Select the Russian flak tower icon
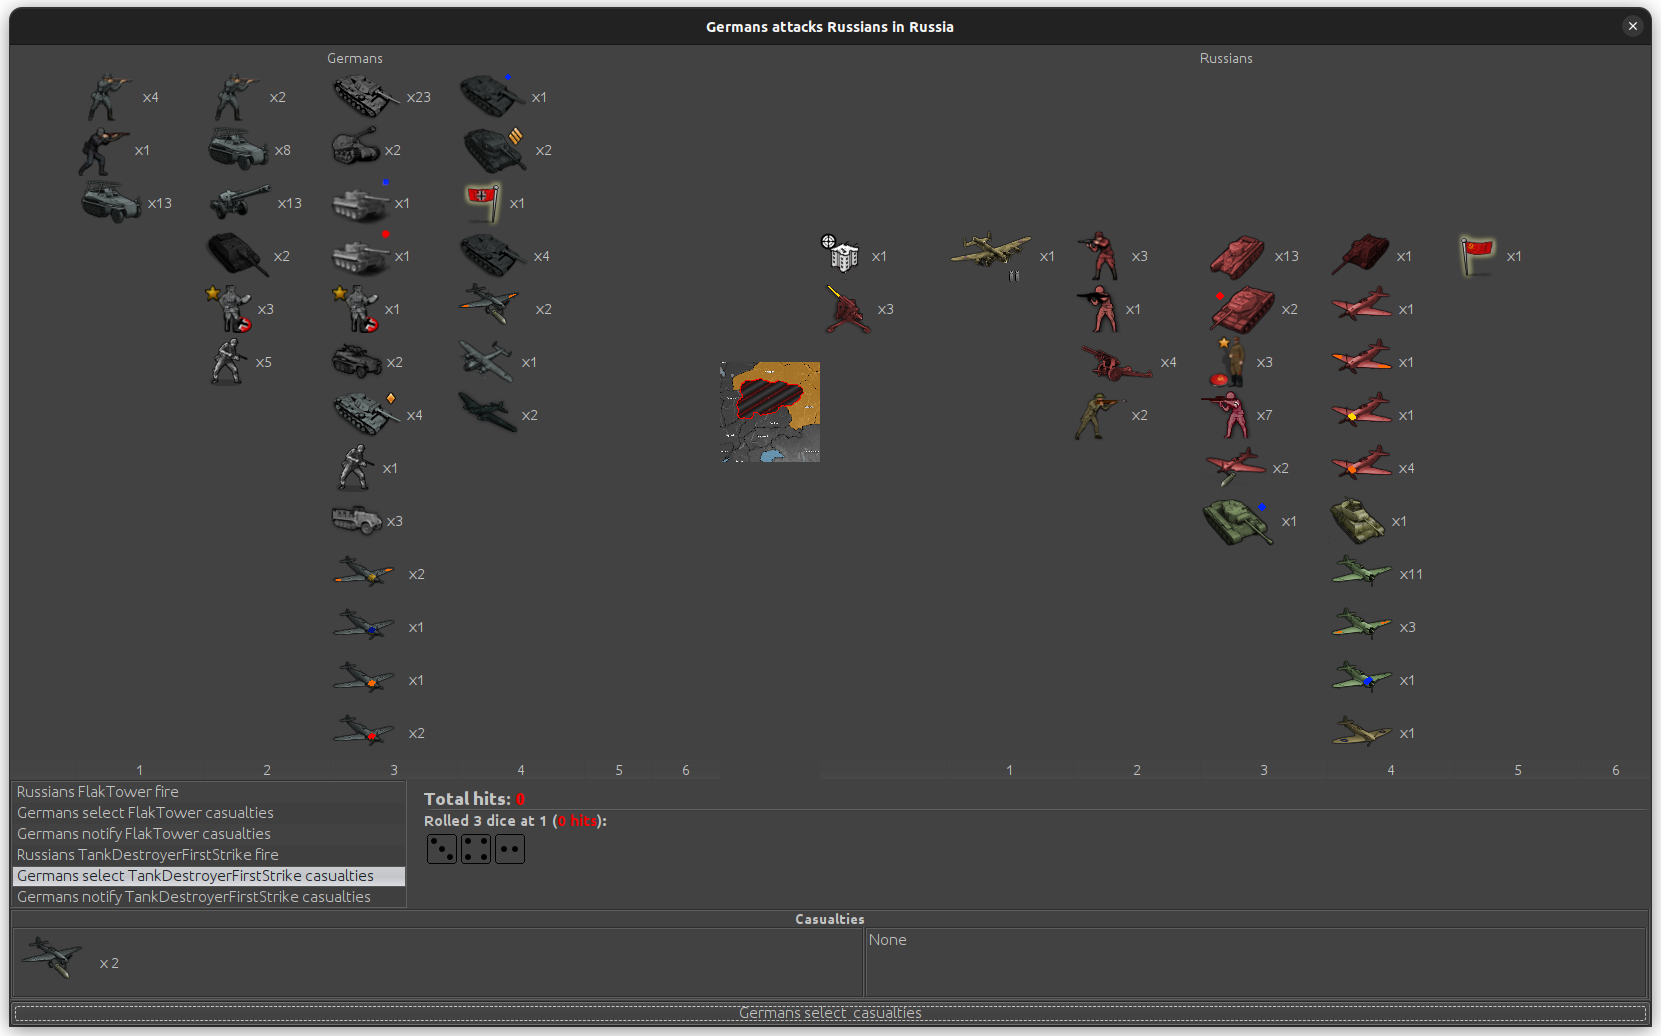The image size is (1661, 1036). point(842,256)
